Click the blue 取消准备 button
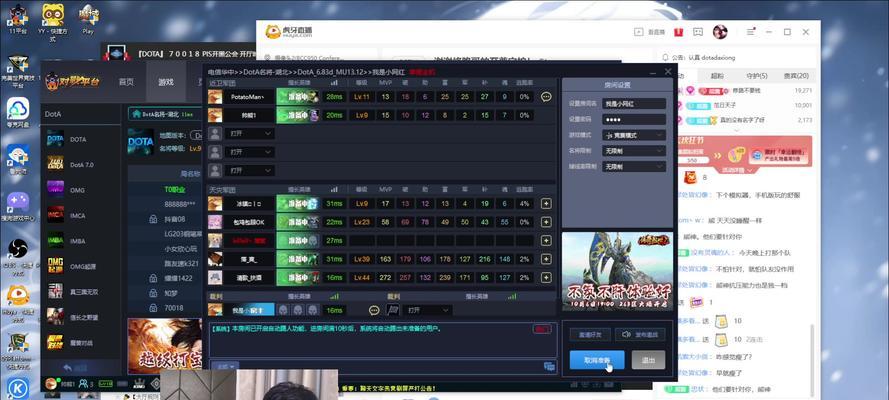This screenshot has height=400, width=889. pyautogui.click(x=596, y=360)
